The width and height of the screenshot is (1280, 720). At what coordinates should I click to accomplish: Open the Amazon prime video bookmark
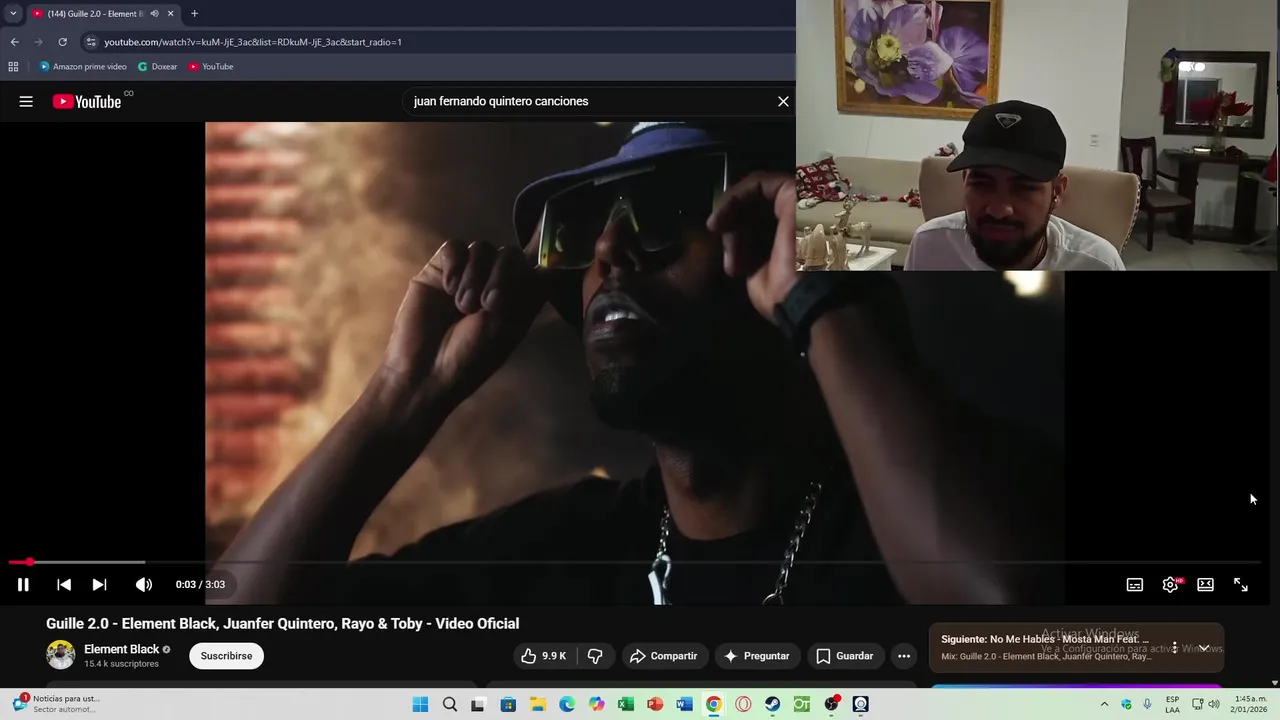click(x=83, y=67)
